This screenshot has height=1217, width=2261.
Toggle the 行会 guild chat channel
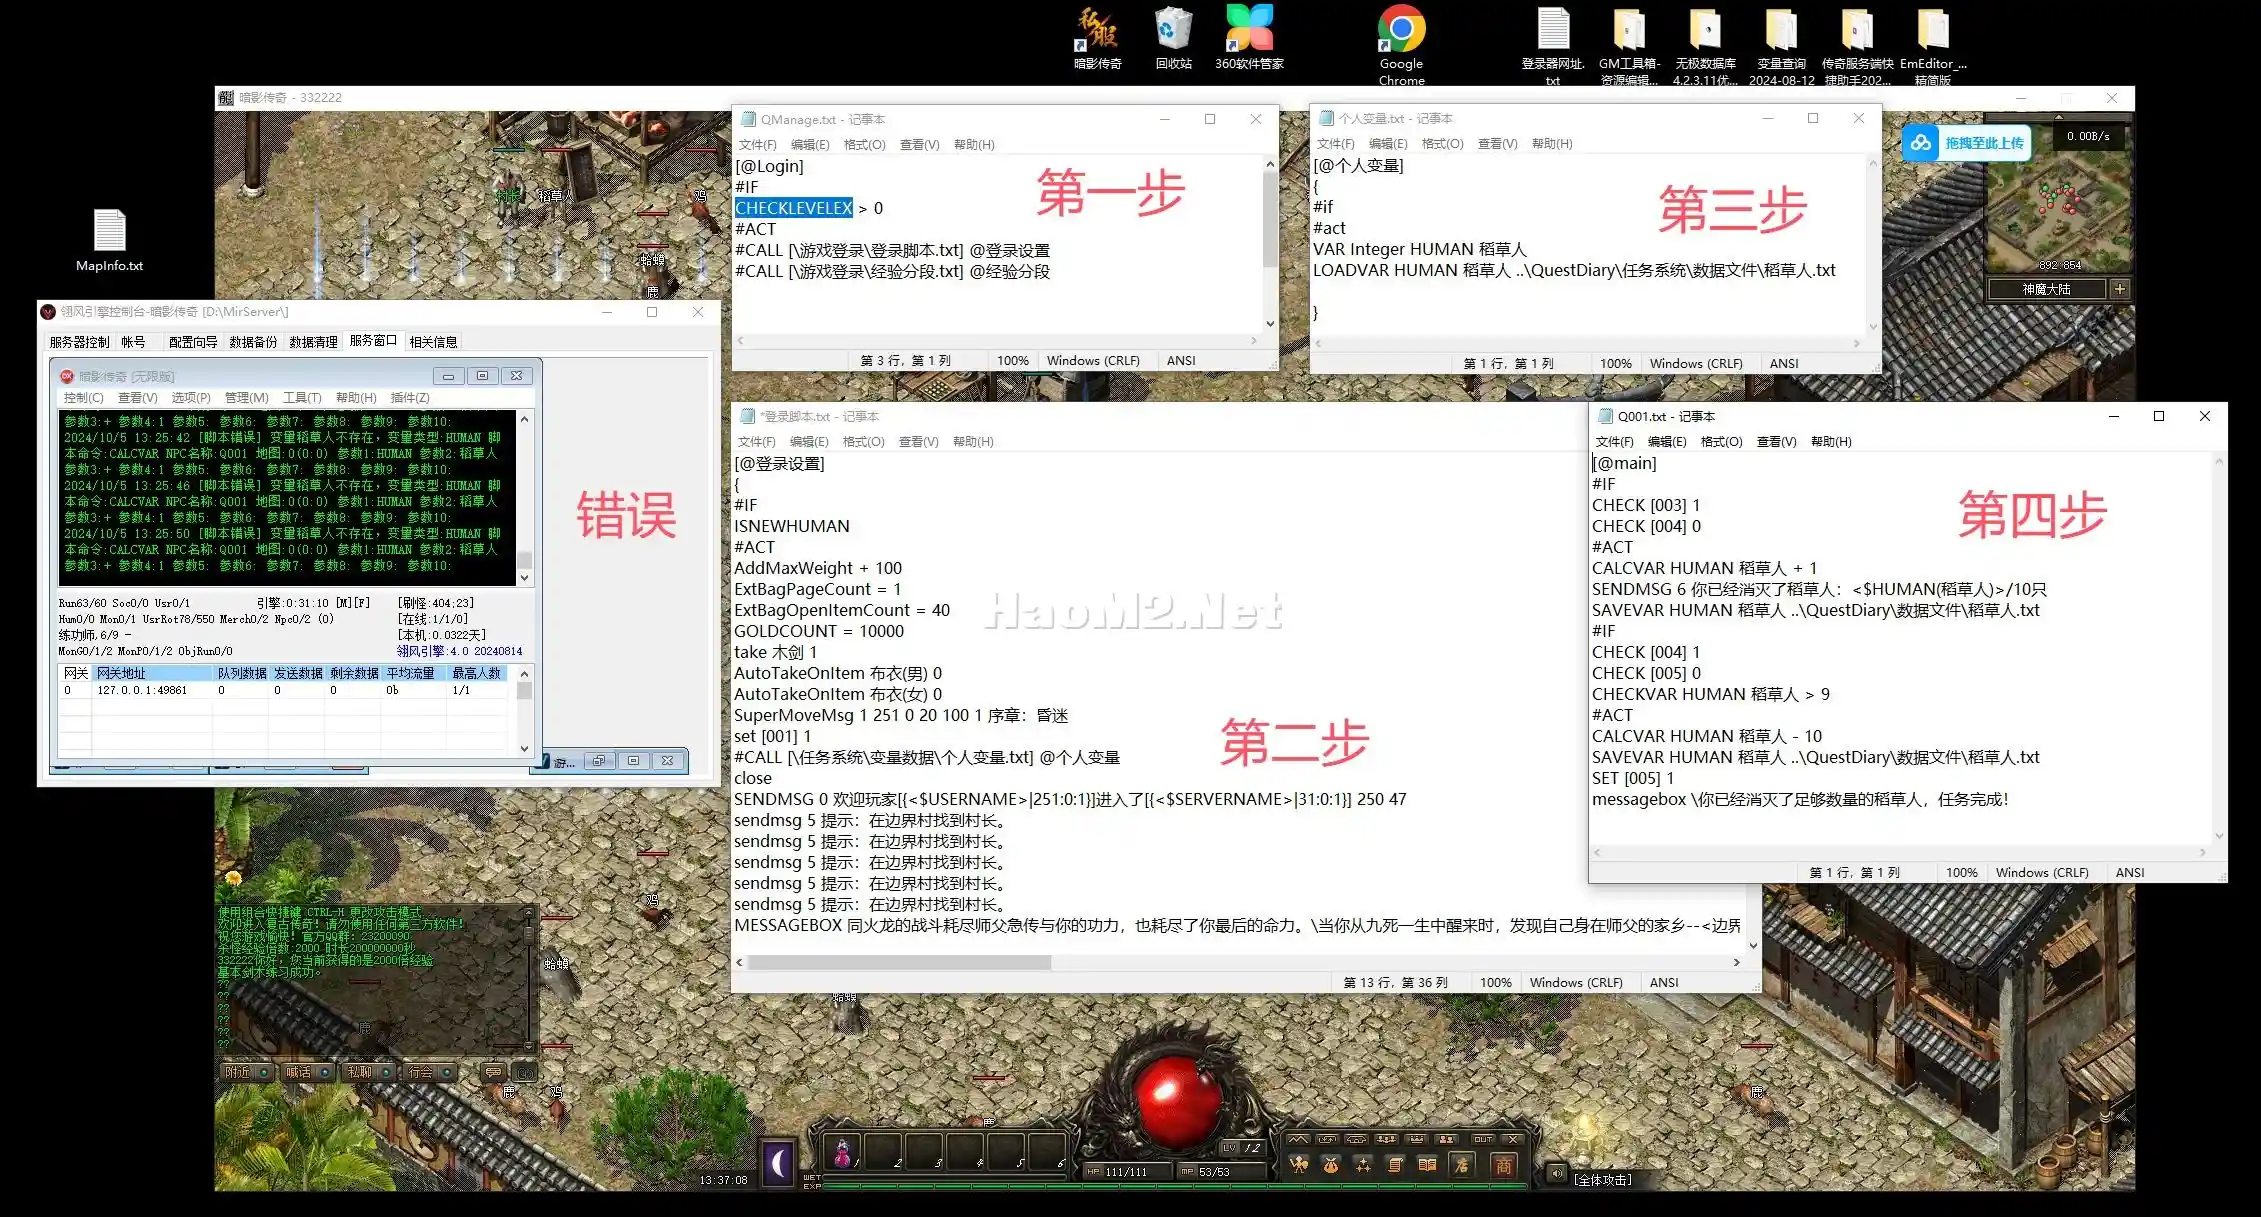pyautogui.click(x=430, y=1072)
